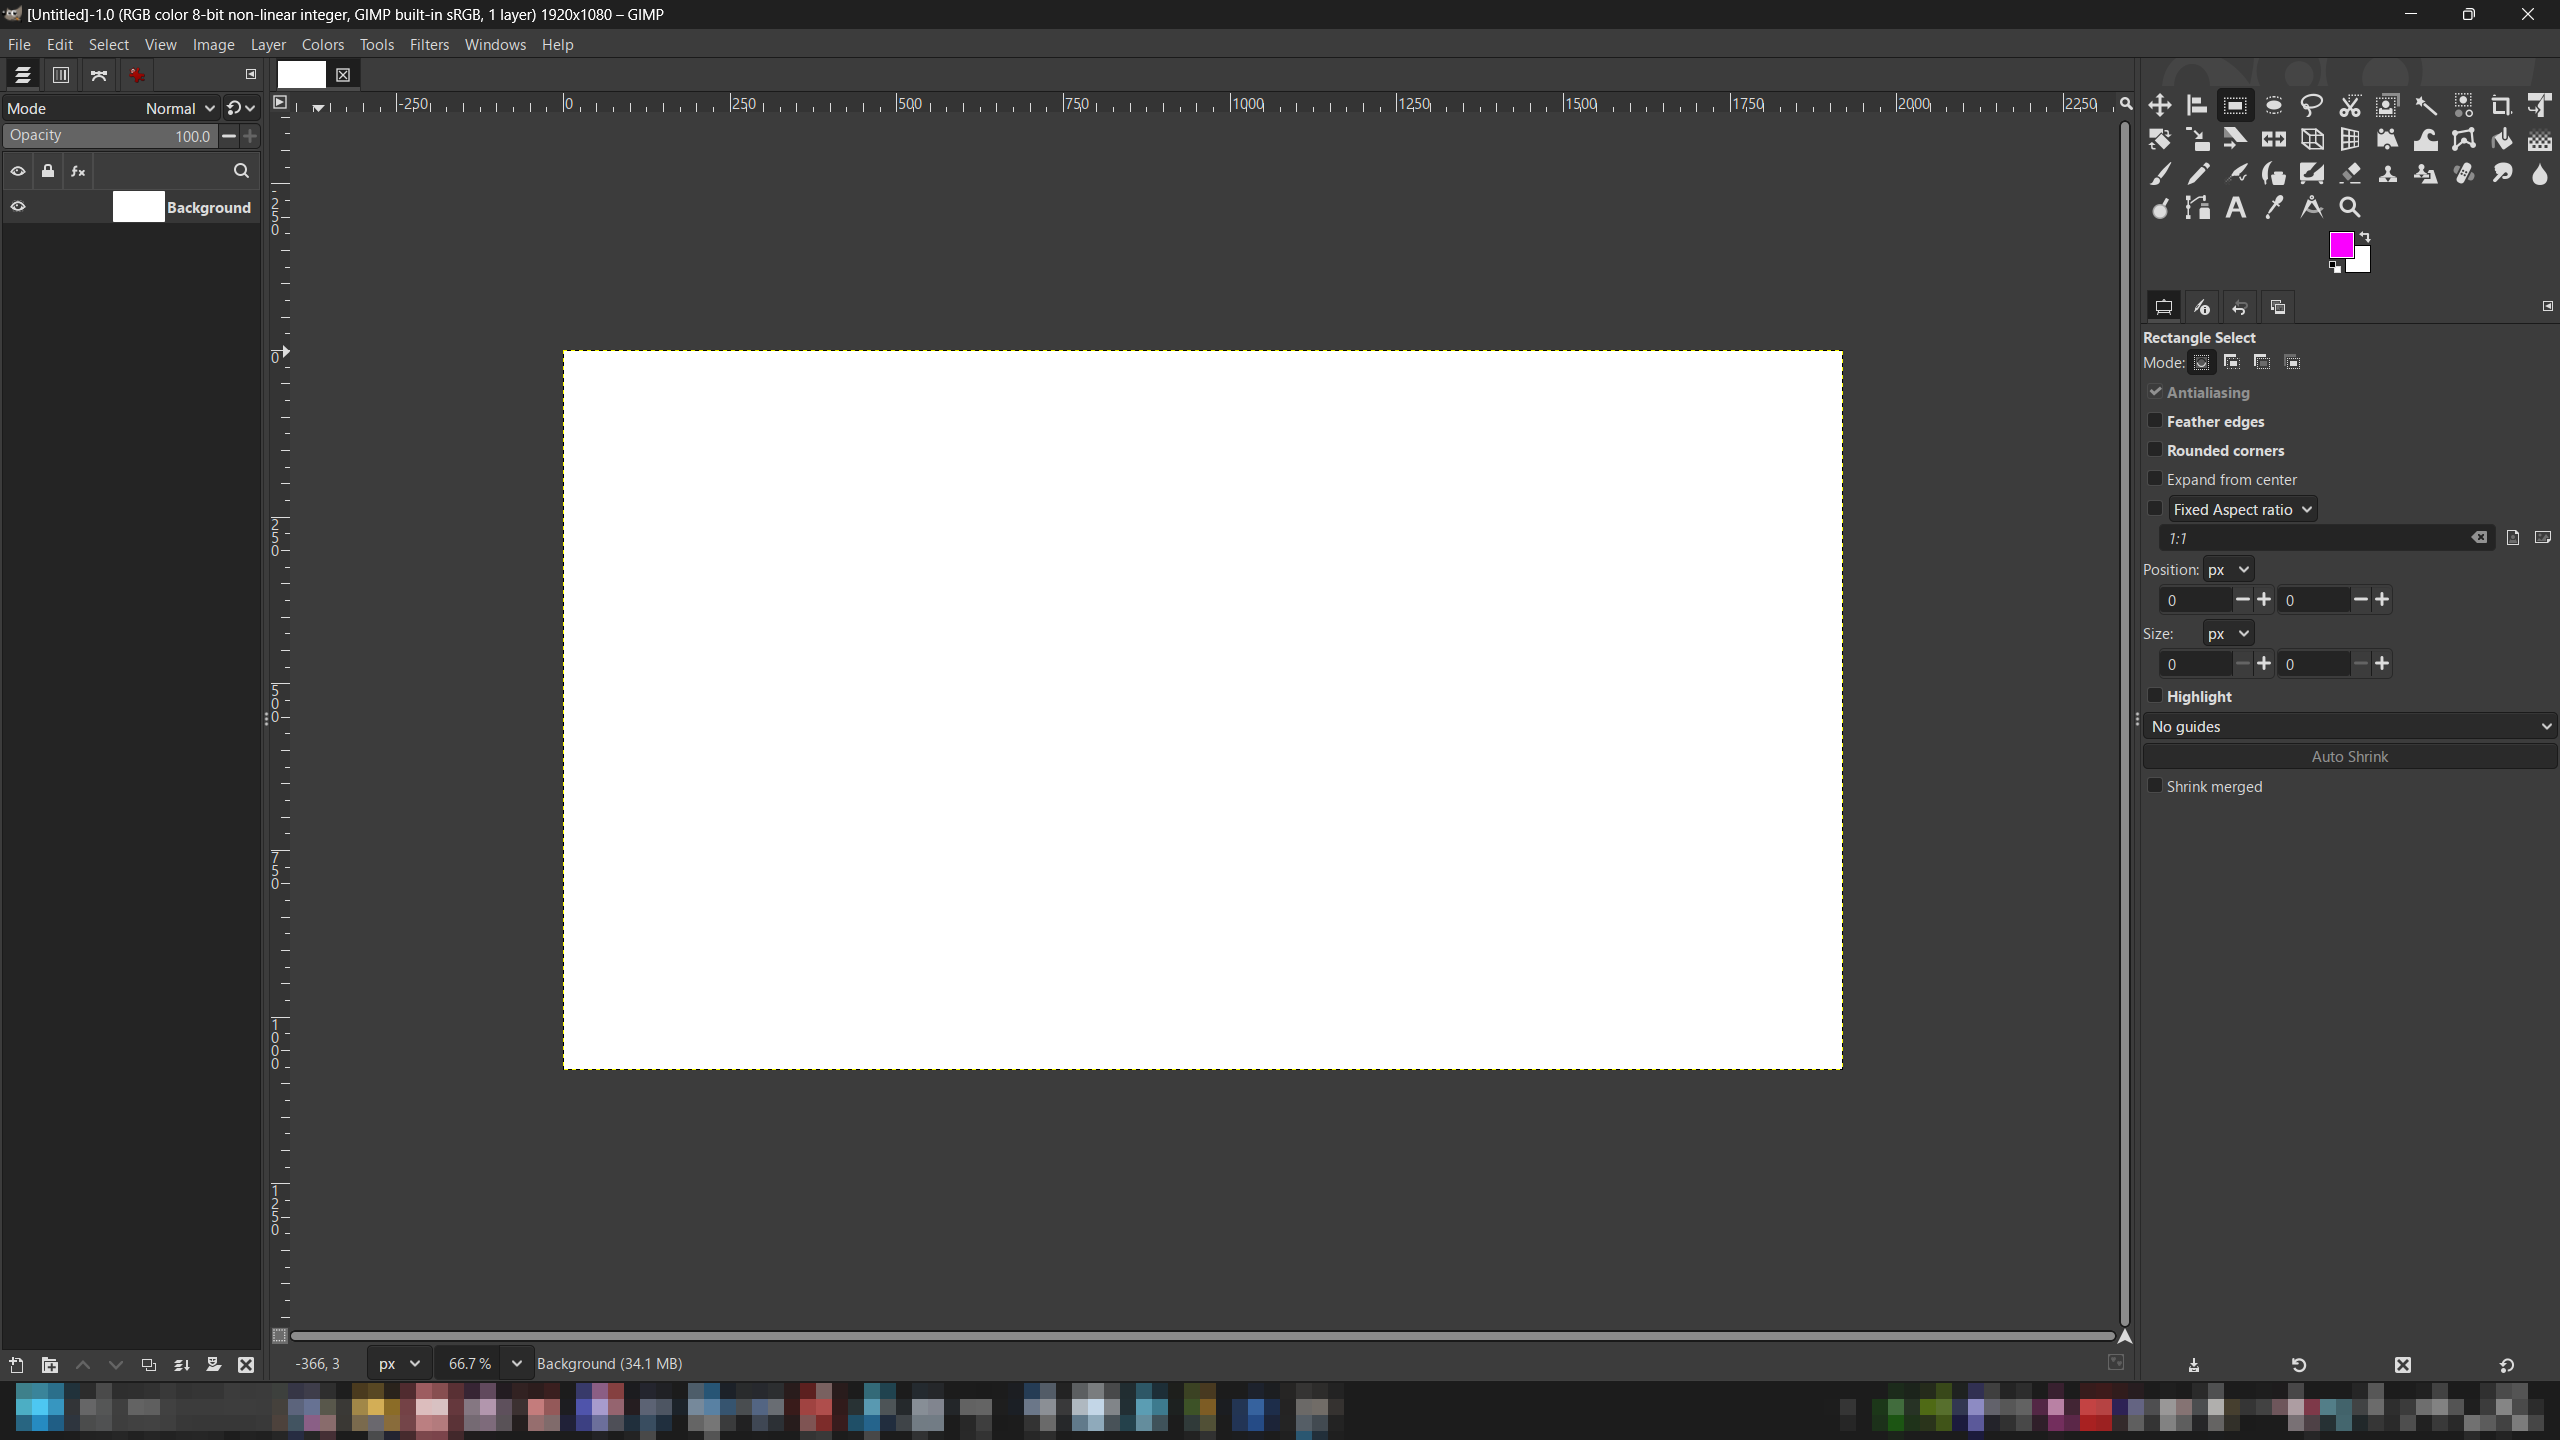The width and height of the screenshot is (2560, 1440).
Task: Open the Fixed Aspect ratio dropdown
Action: tap(2242, 509)
